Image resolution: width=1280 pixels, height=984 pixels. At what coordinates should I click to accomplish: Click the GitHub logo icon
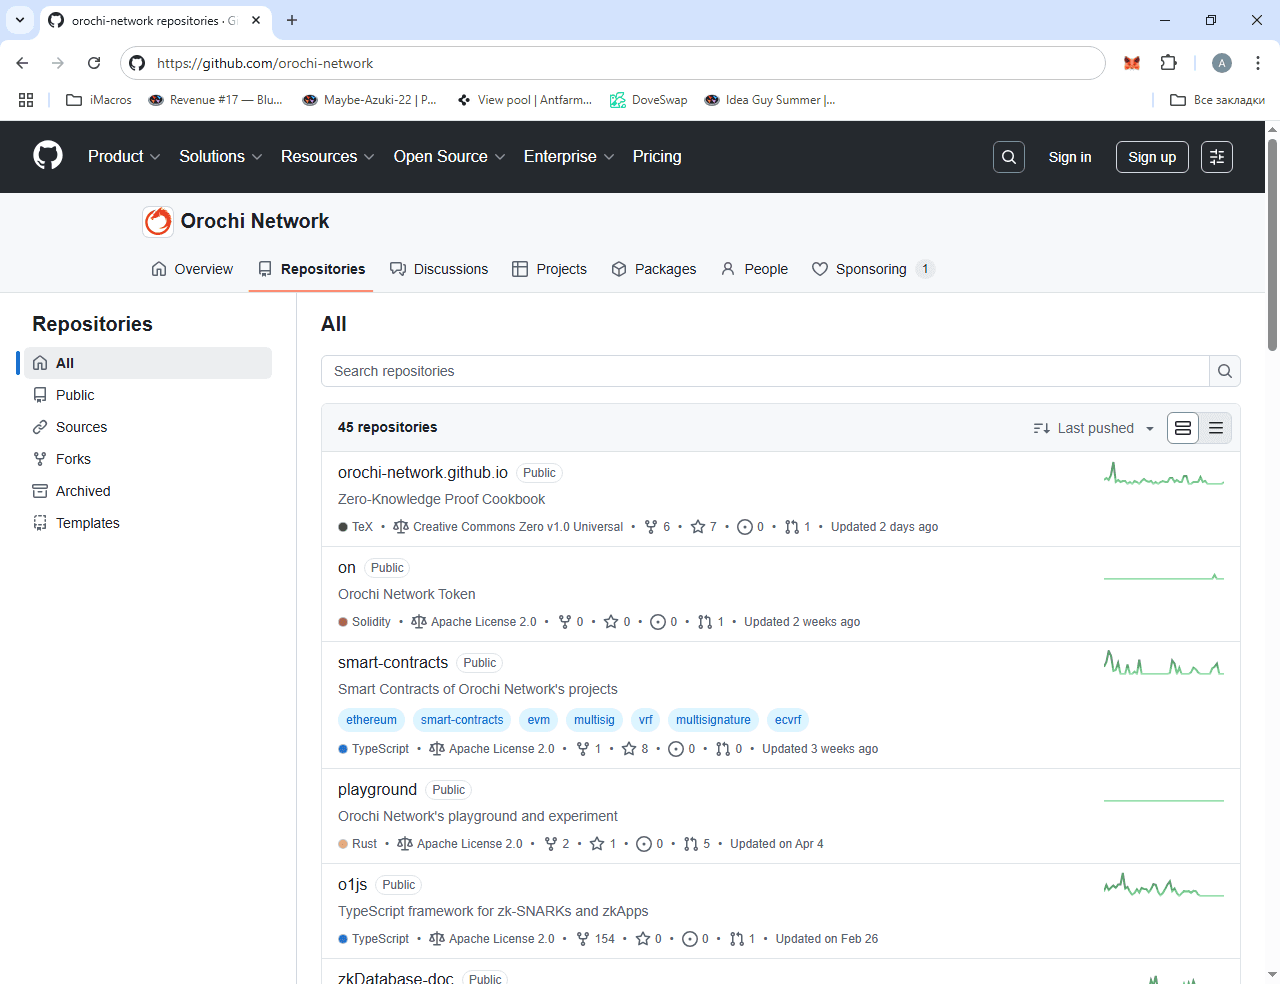[x=48, y=156]
